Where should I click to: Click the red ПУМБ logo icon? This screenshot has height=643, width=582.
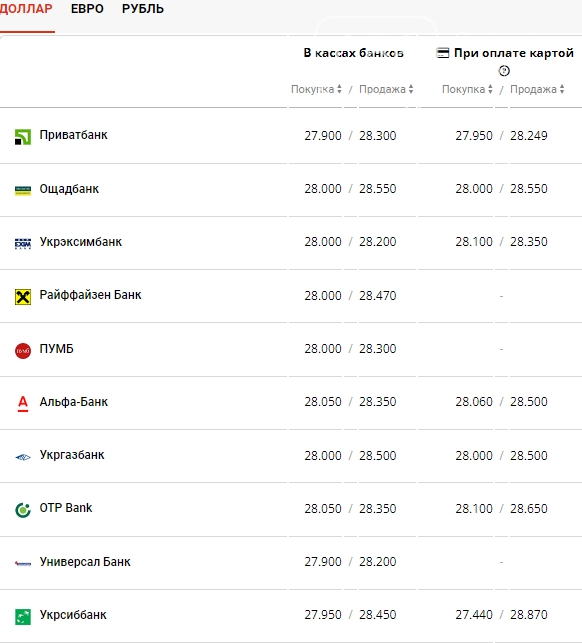(23, 351)
